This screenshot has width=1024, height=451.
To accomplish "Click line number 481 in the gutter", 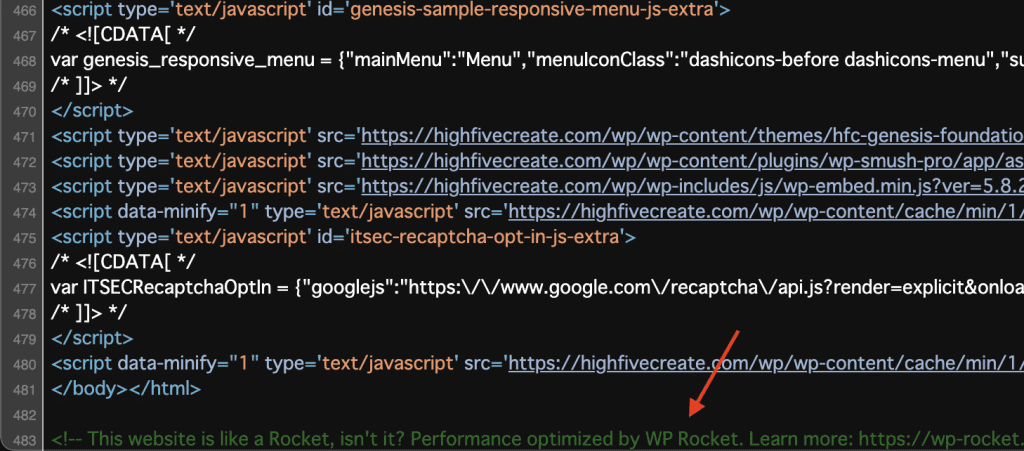I will pyautogui.click(x=24, y=390).
